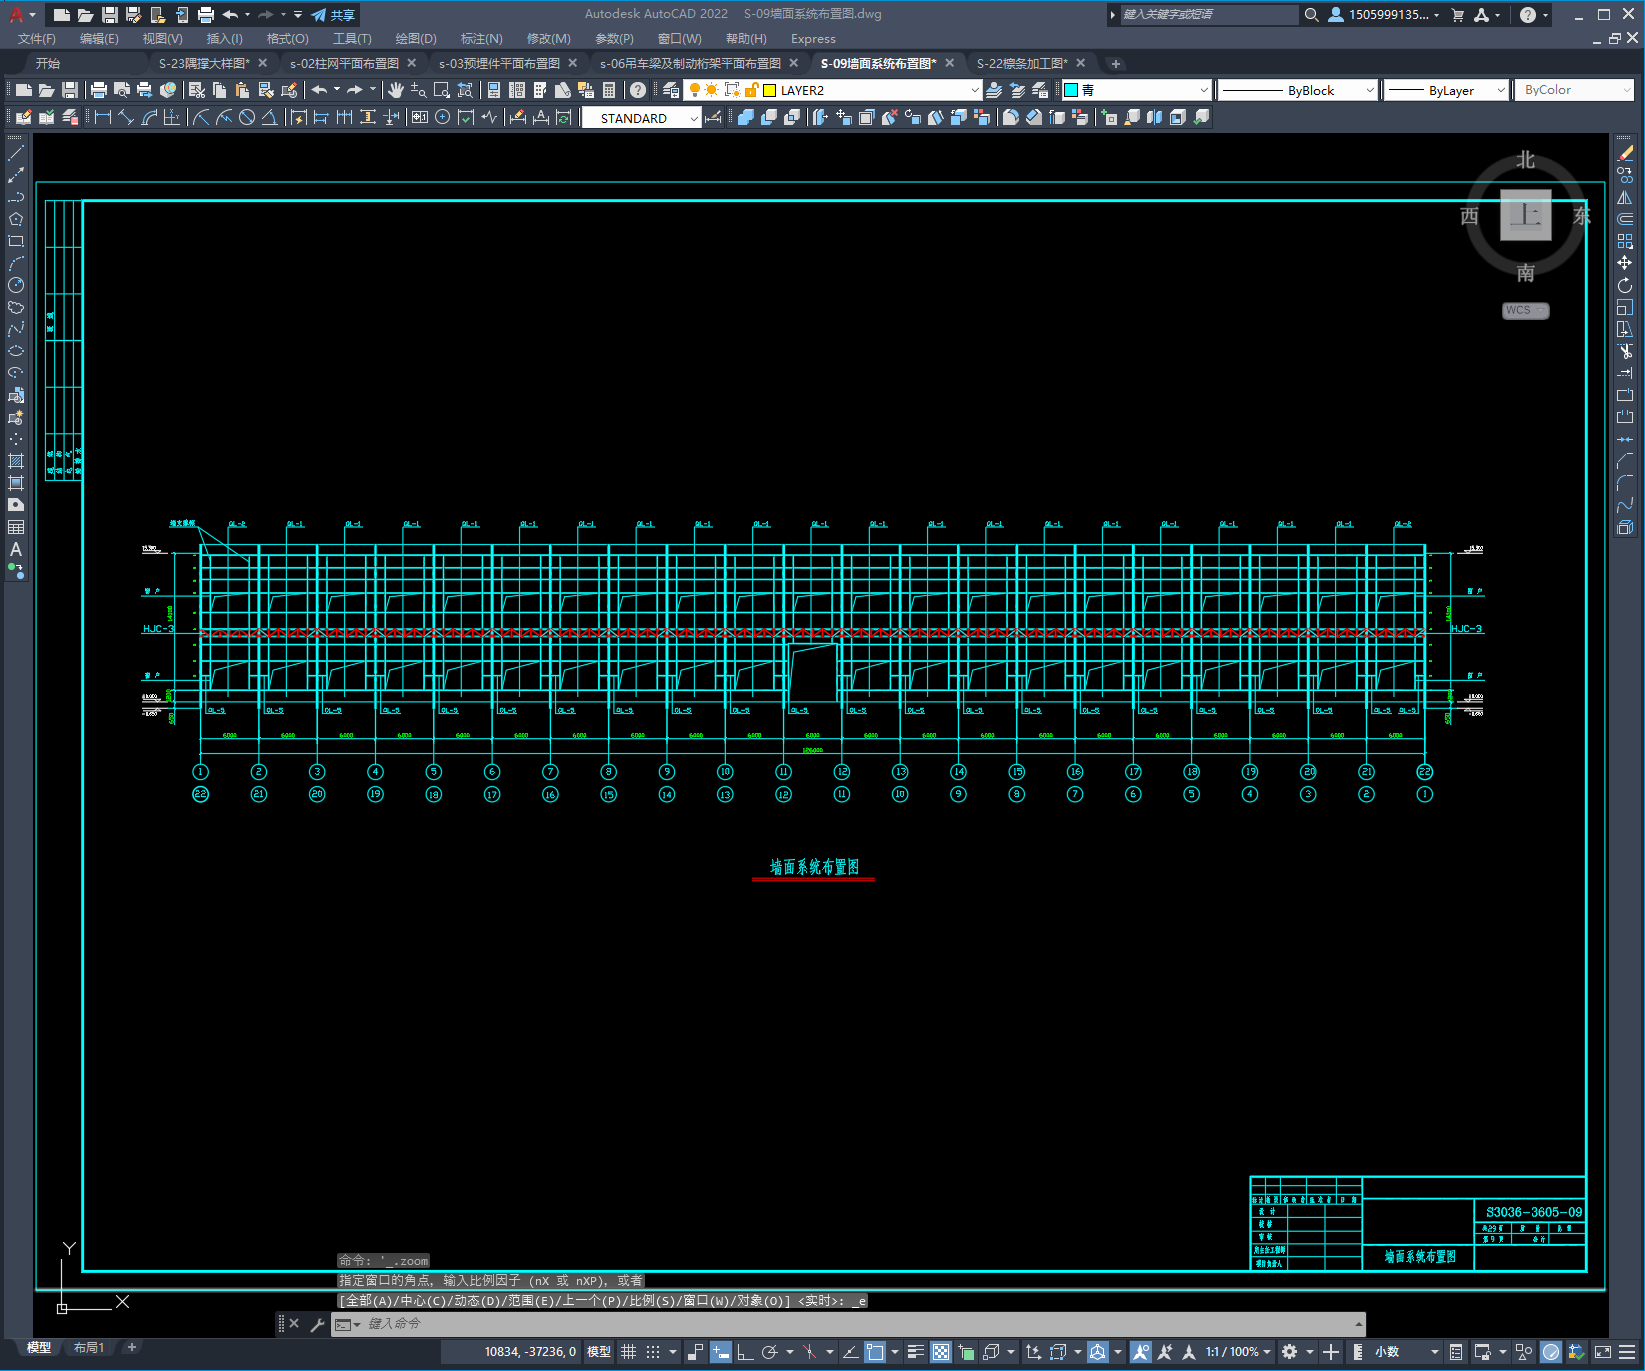The image size is (1645, 1371).
Task: Toggle transparency display in status bar
Action: 941,1352
